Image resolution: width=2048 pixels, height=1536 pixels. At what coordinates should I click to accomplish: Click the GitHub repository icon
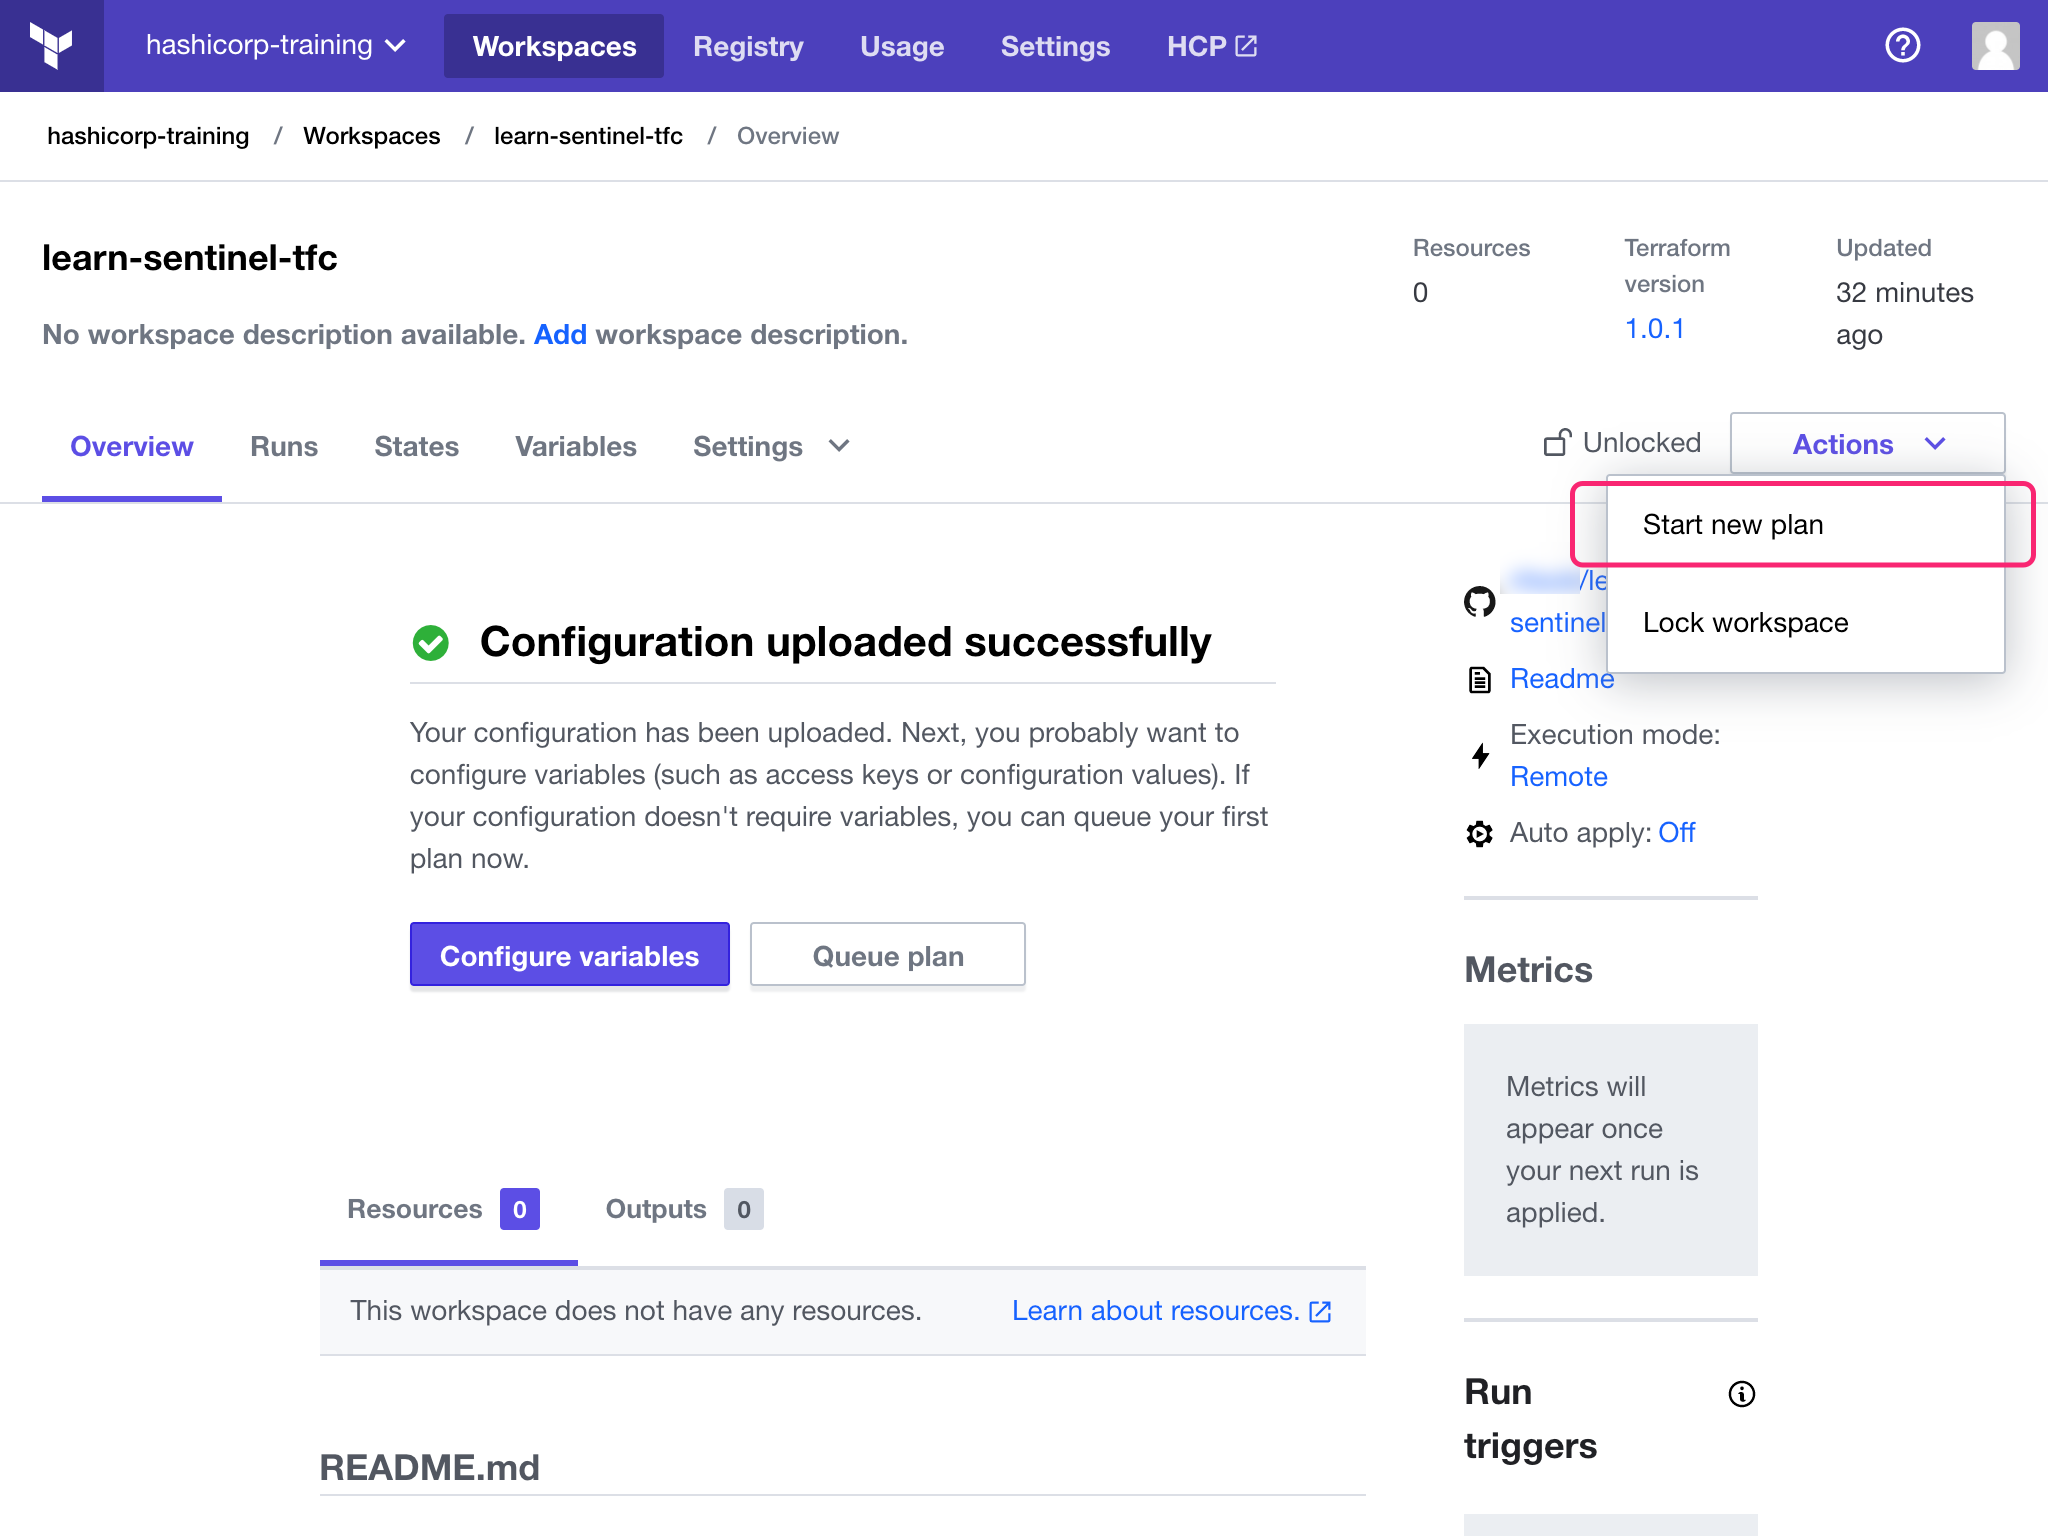tap(1479, 601)
